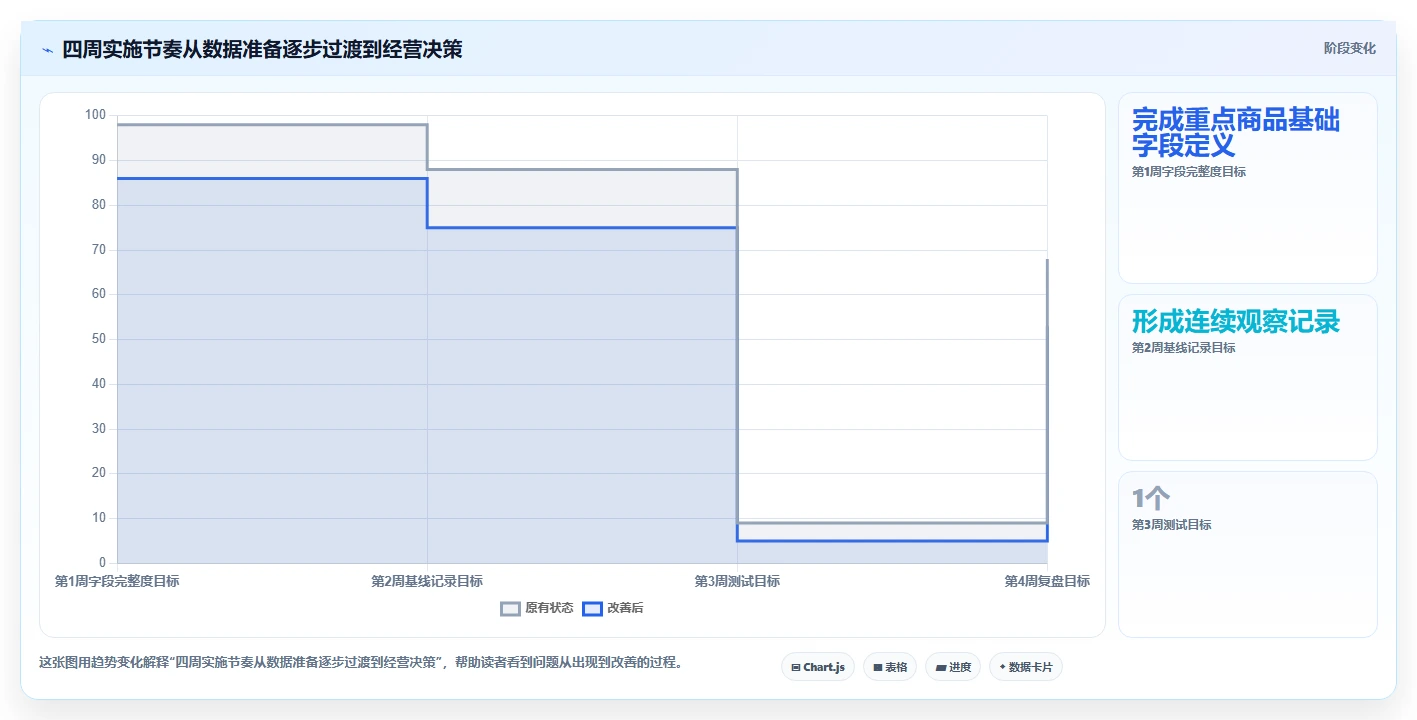Toggle the 原有状态 legend item
1417x720 pixels.
click(x=537, y=608)
